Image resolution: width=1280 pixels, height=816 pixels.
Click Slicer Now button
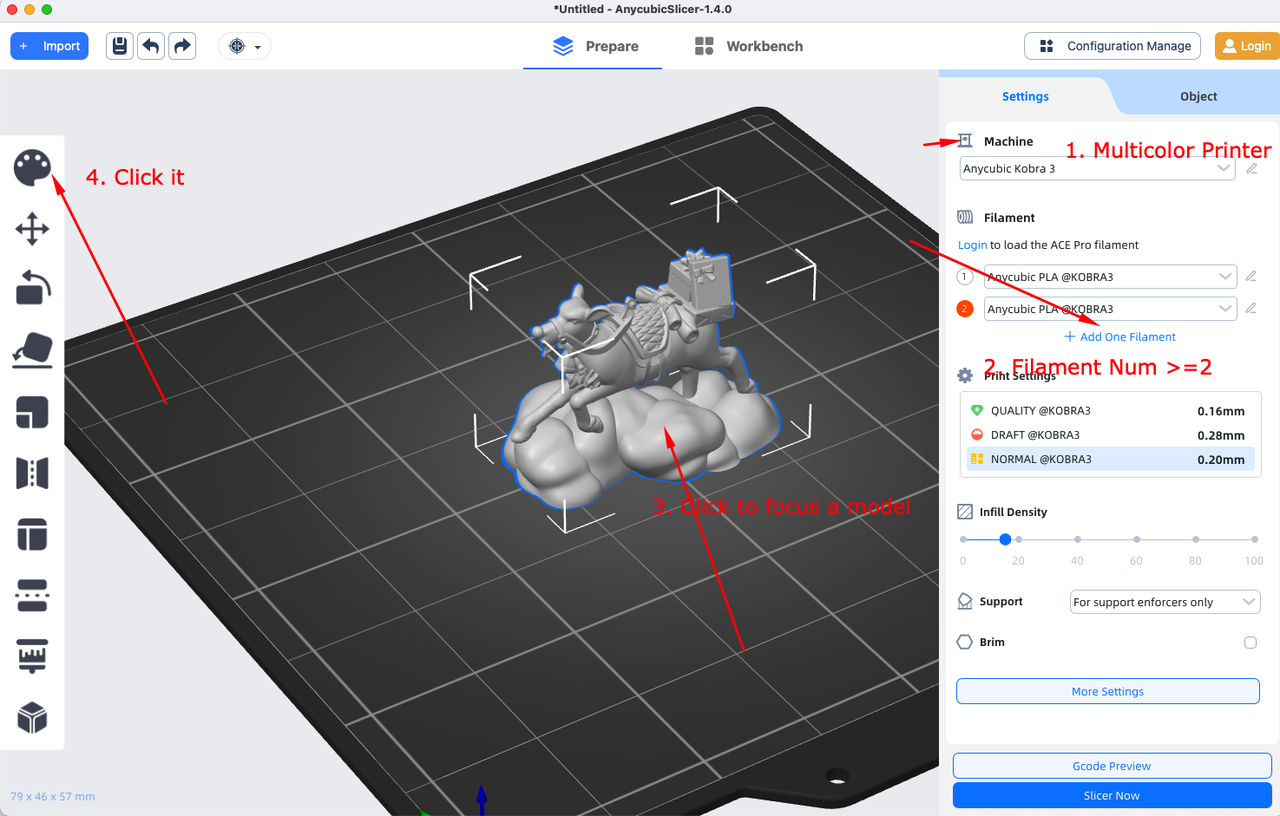[1112, 796]
